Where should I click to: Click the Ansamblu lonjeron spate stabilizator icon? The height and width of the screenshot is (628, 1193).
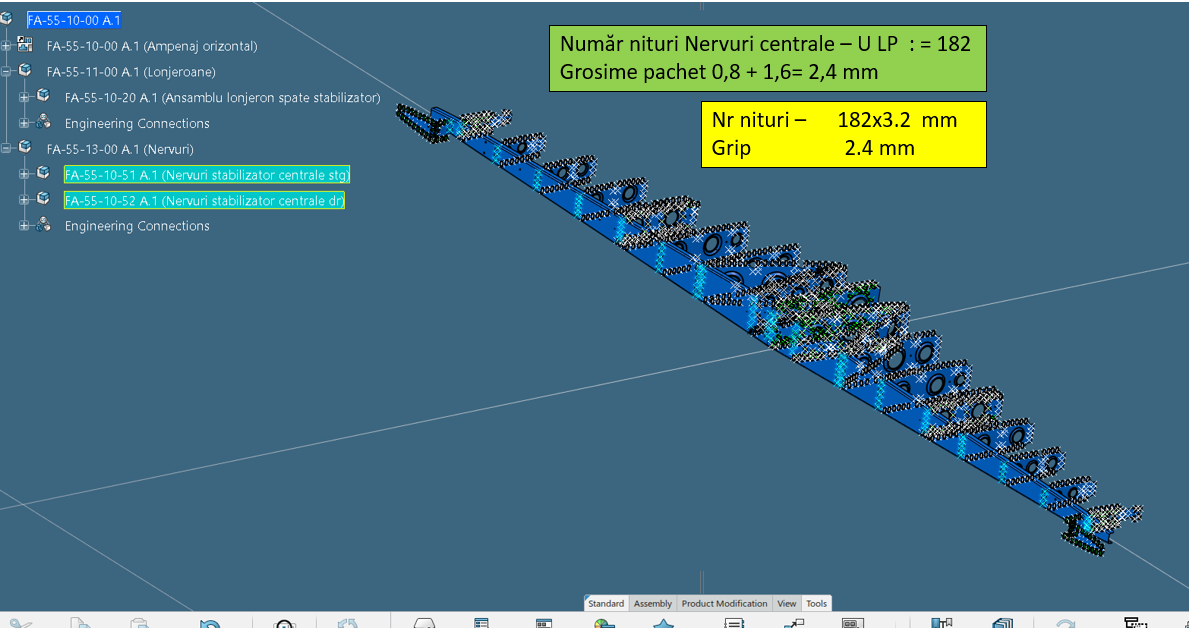[x=43, y=97]
